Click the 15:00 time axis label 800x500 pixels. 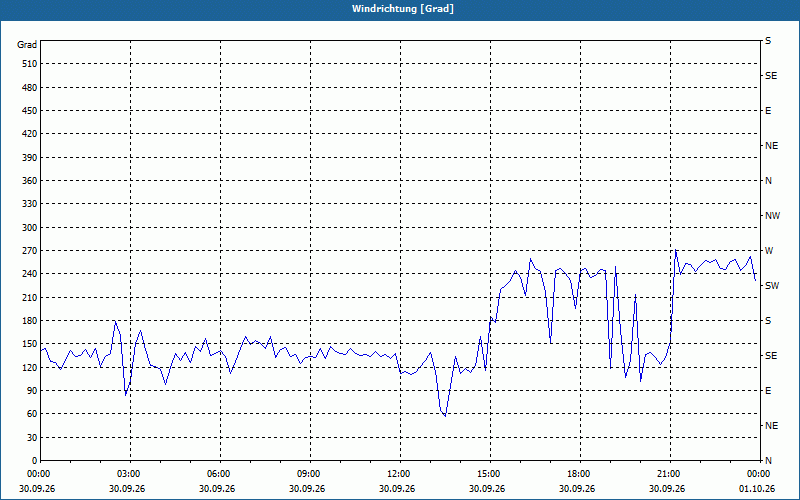click(x=489, y=474)
